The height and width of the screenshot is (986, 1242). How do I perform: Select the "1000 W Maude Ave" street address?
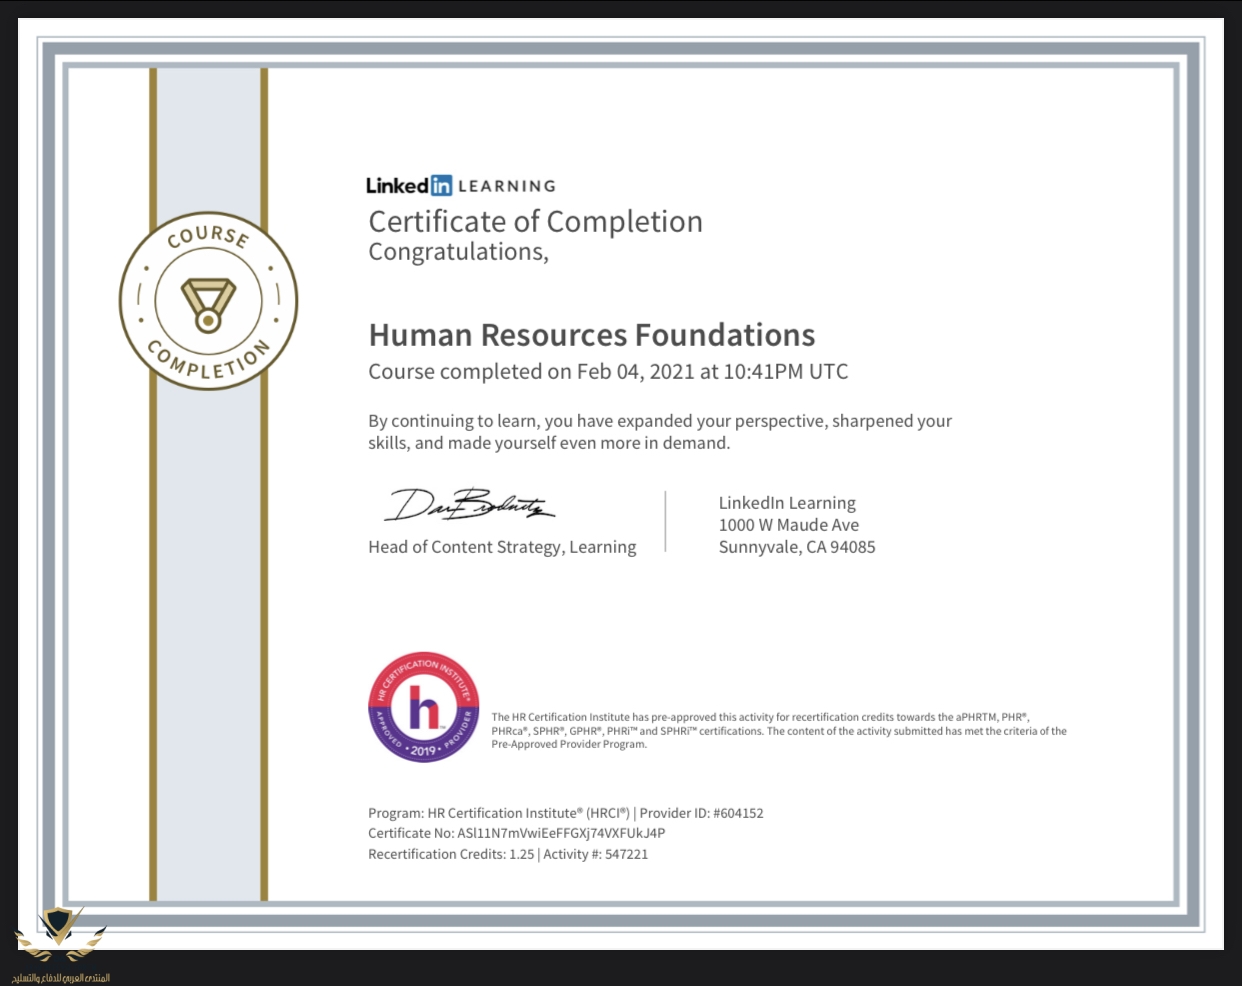coord(789,525)
